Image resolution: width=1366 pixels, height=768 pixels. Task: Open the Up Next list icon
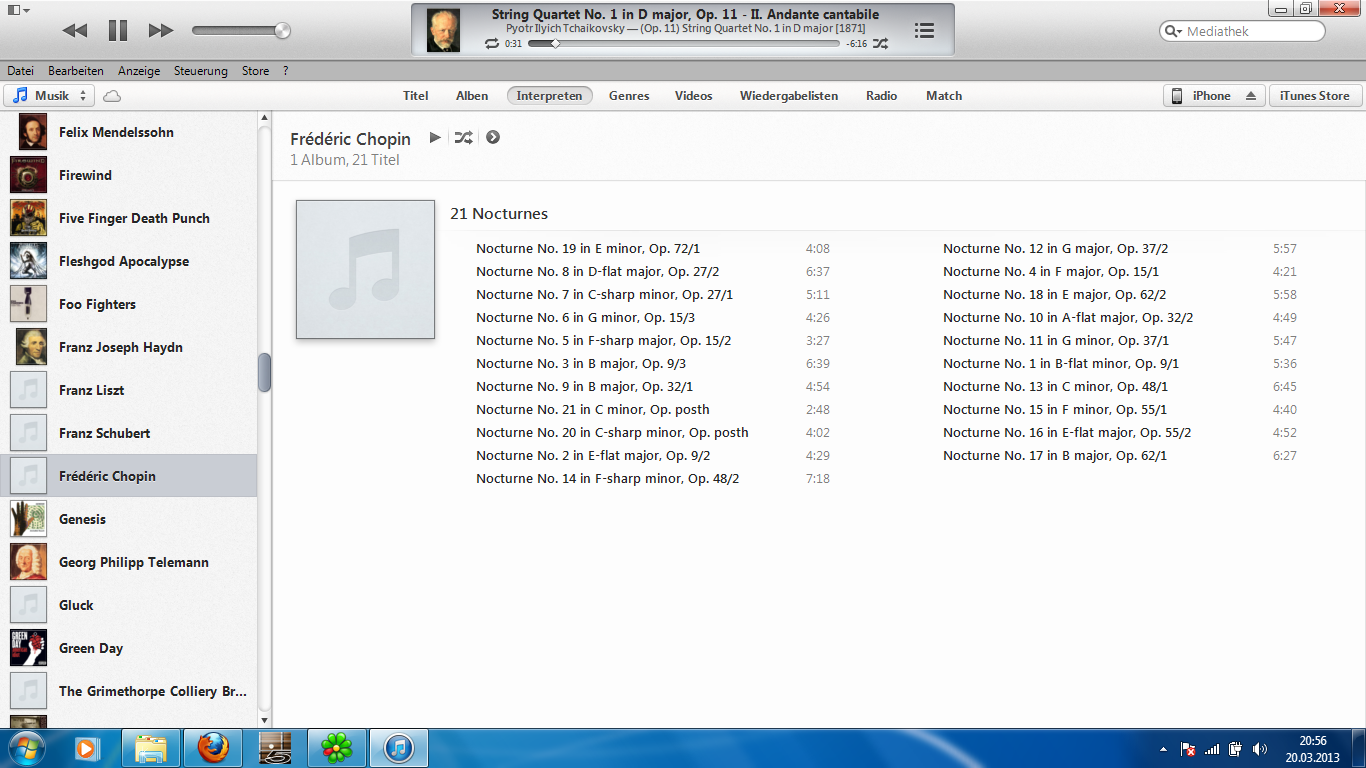click(x=925, y=31)
